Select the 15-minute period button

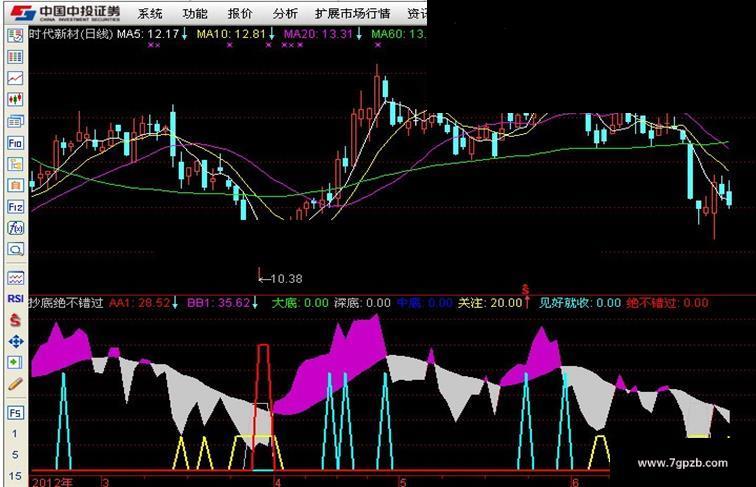(x=14, y=476)
